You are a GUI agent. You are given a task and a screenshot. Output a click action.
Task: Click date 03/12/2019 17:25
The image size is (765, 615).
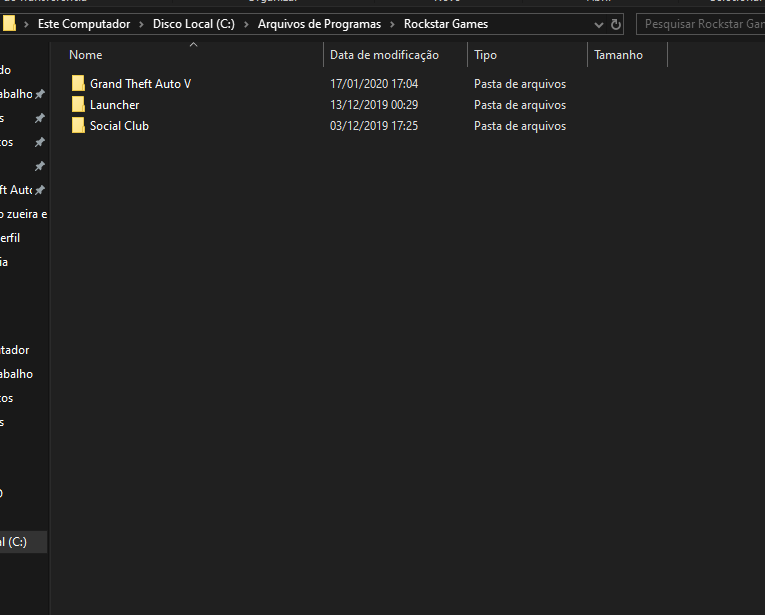point(374,126)
